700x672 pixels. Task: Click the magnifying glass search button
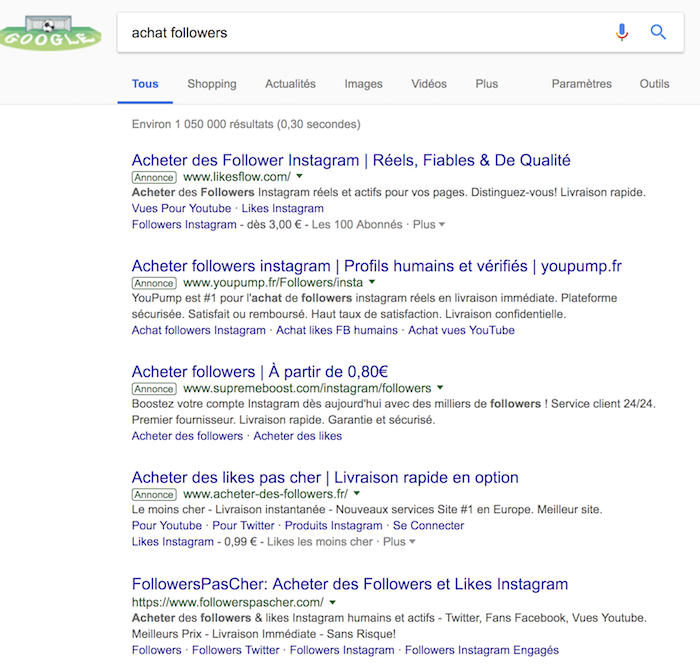[x=658, y=32]
